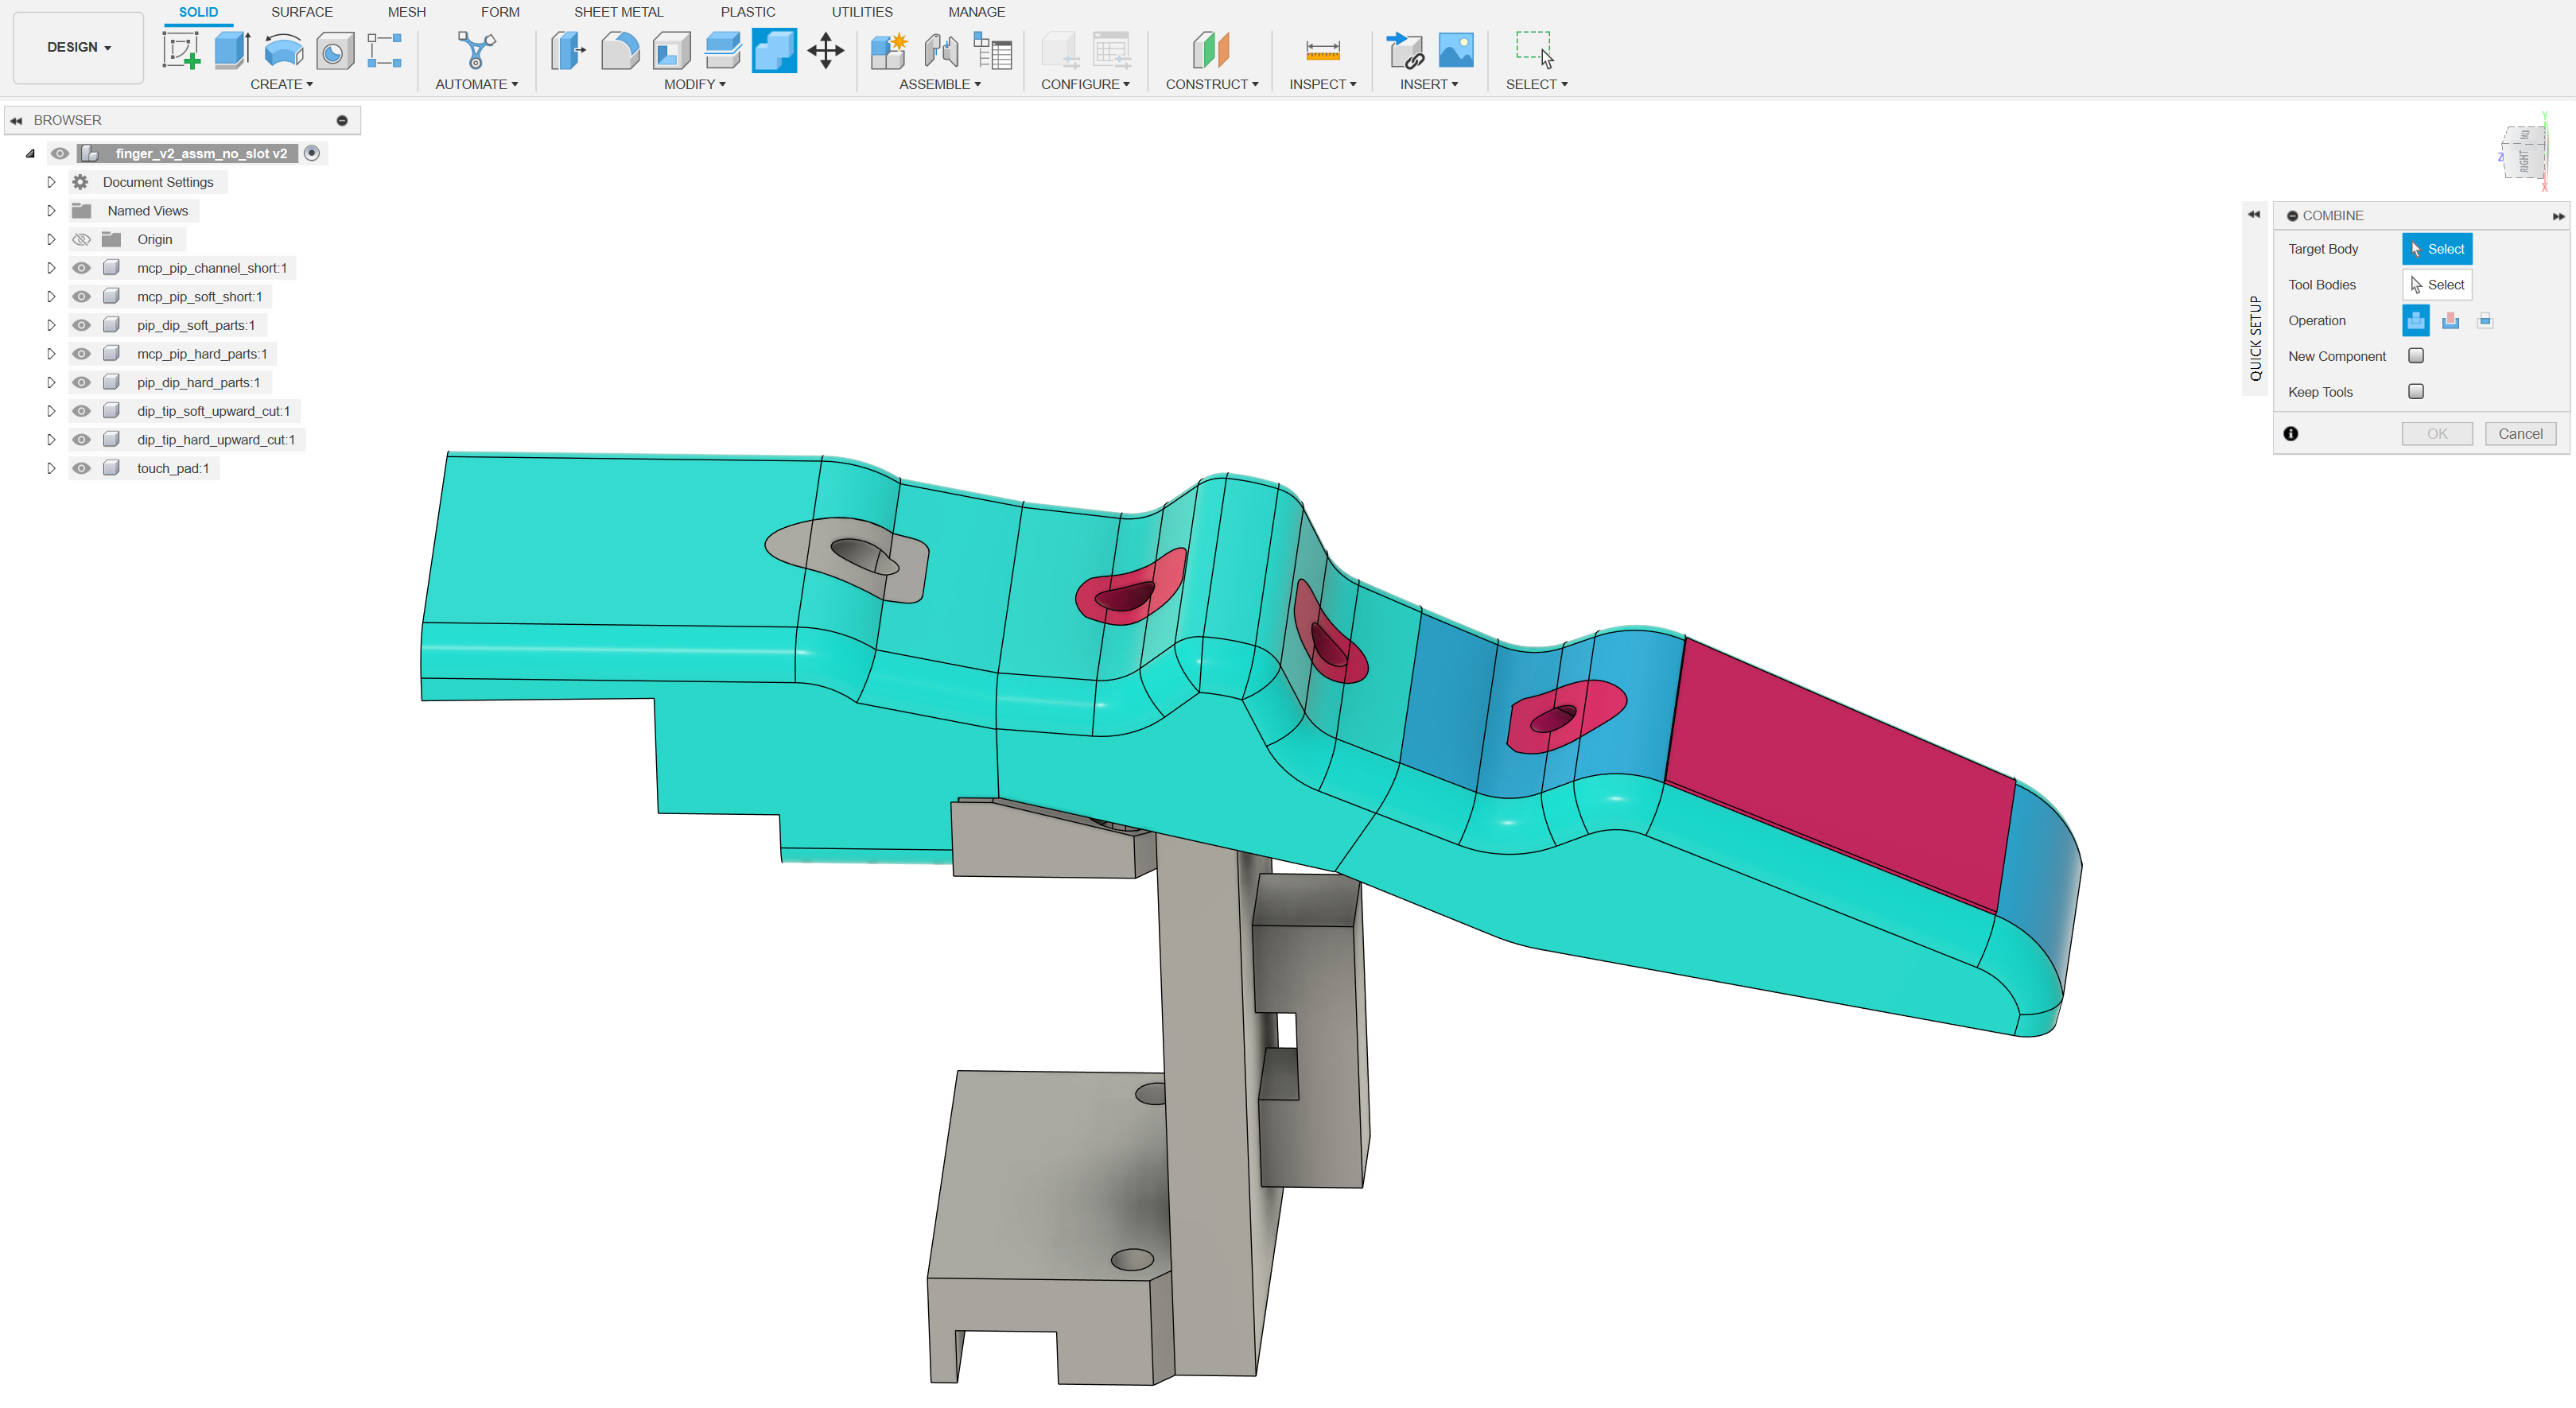The width and height of the screenshot is (2576, 1408).
Task: Check the Keep Tools checkbox
Action: click(x=2416, y=392)
